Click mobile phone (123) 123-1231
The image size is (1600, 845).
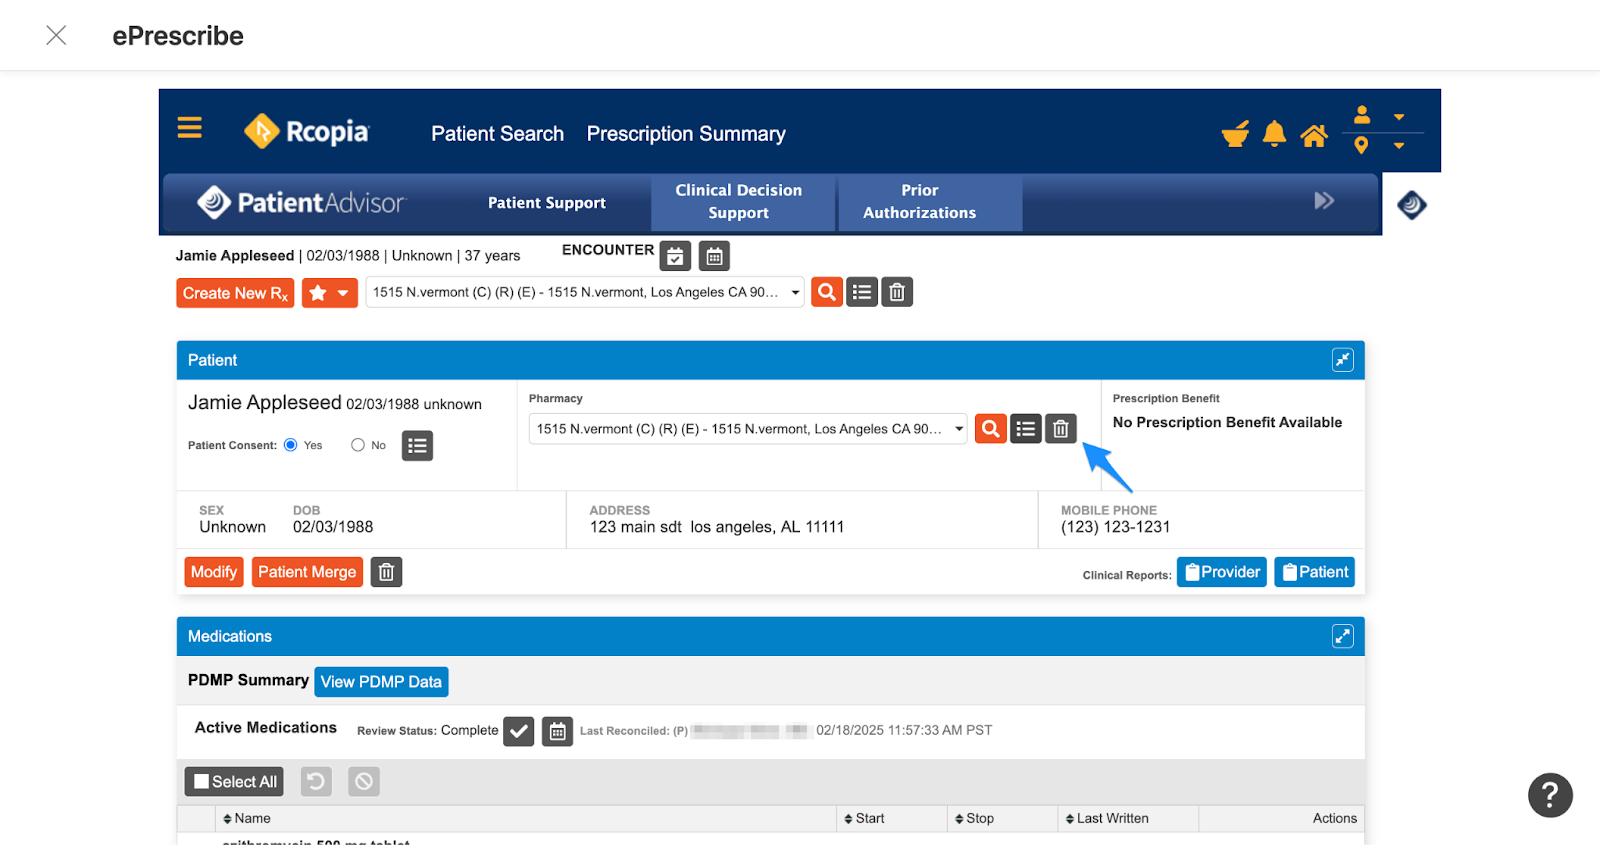coord(1115,527)
